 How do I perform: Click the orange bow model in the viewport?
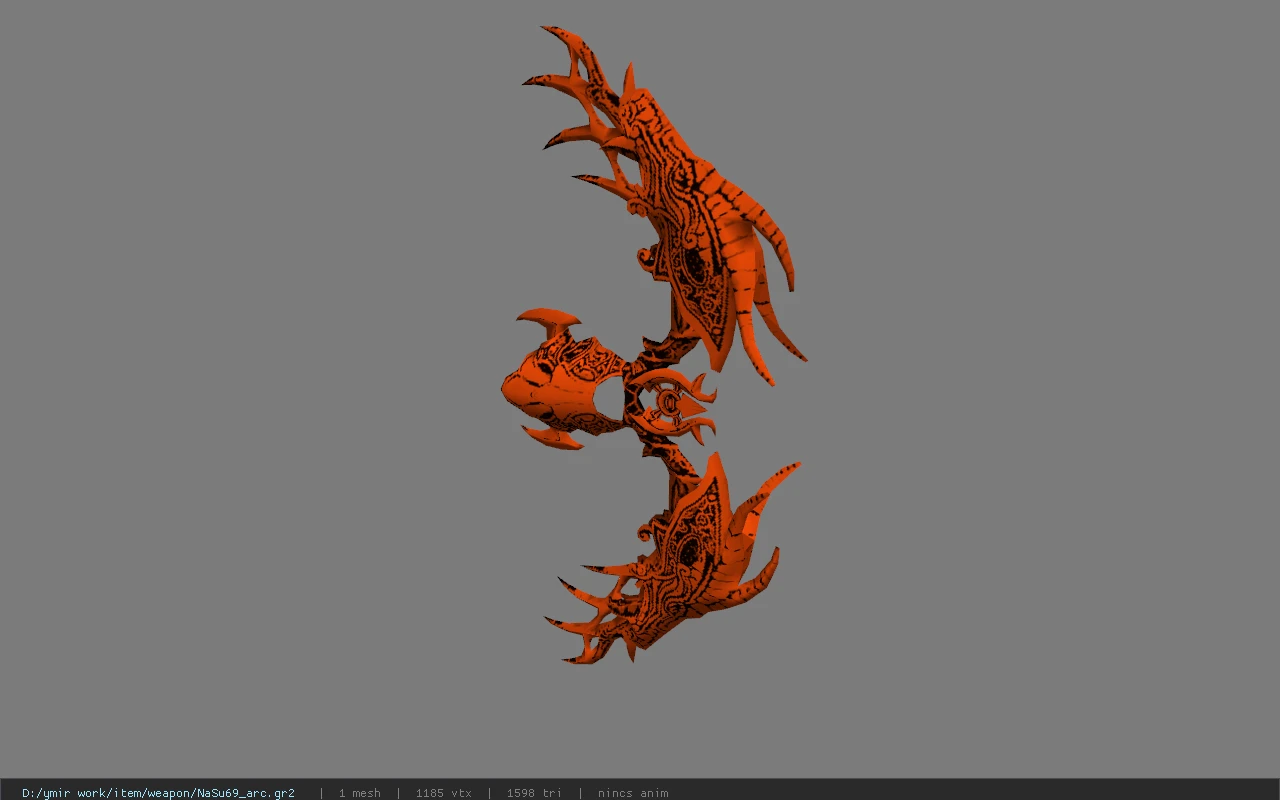656,345
